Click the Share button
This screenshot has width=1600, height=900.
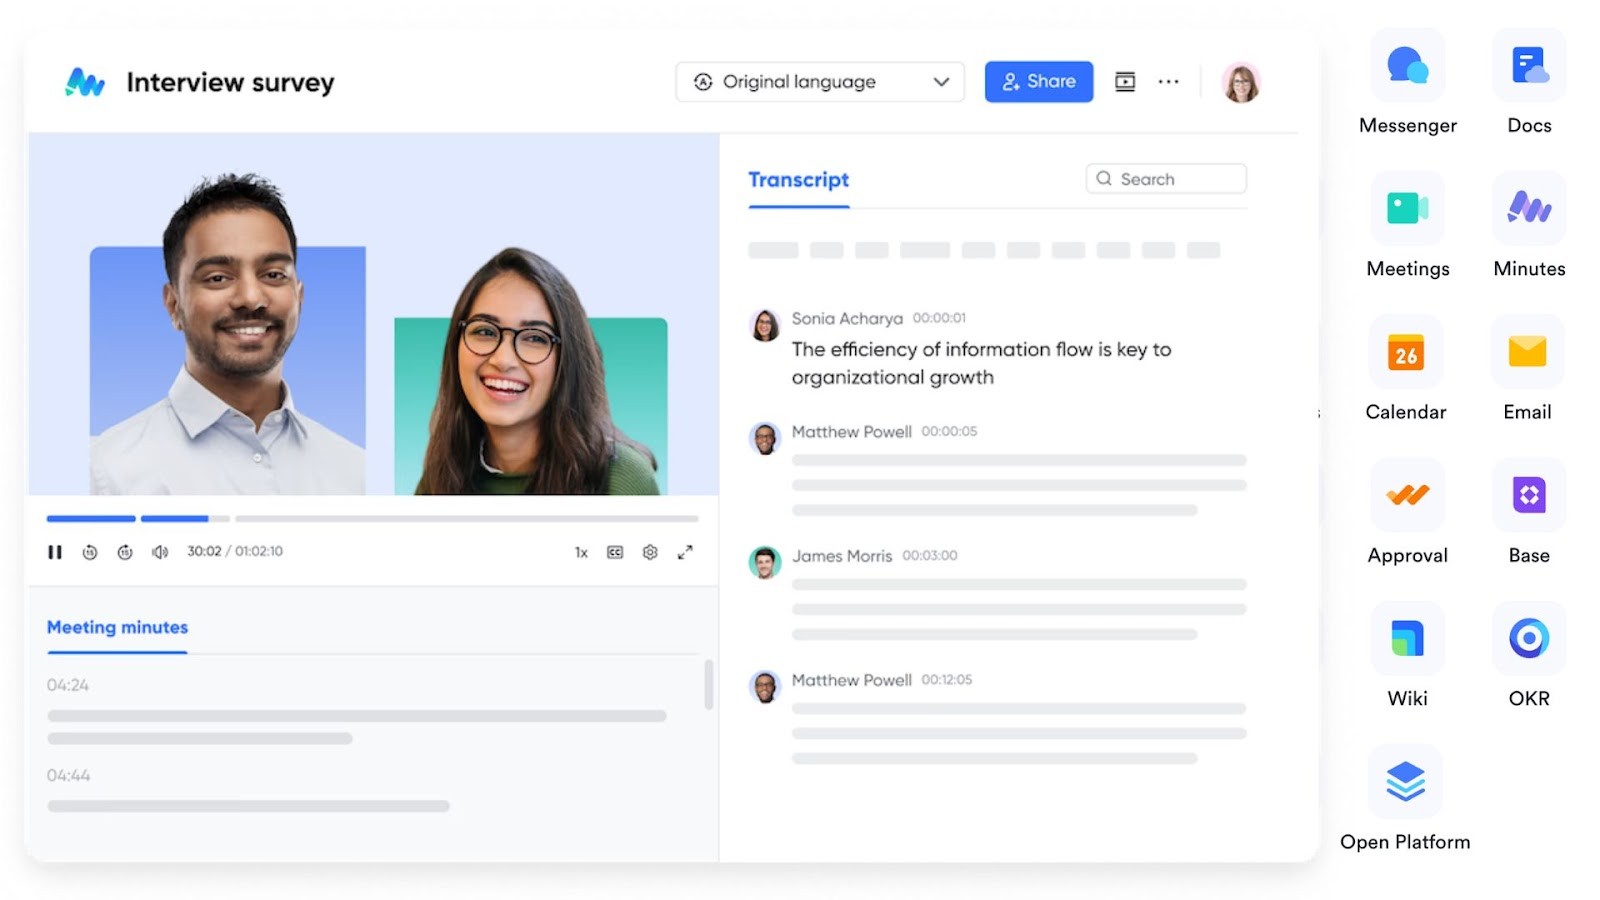pyautogui.click(x=1038, y=81)
